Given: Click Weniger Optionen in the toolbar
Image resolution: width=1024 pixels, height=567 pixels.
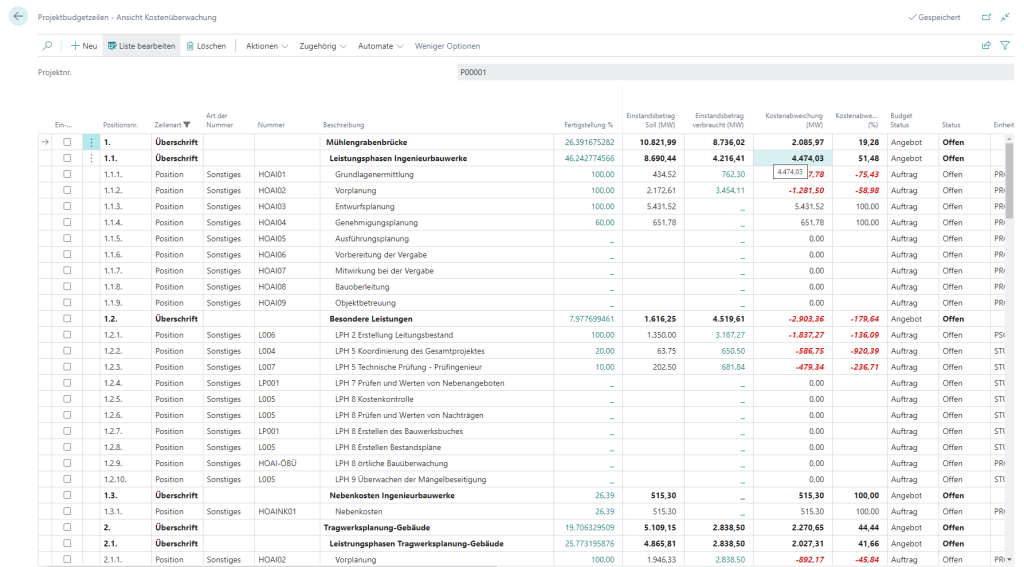Looking at the screenshot, I should pyautogui.click(x=447, y=46).
